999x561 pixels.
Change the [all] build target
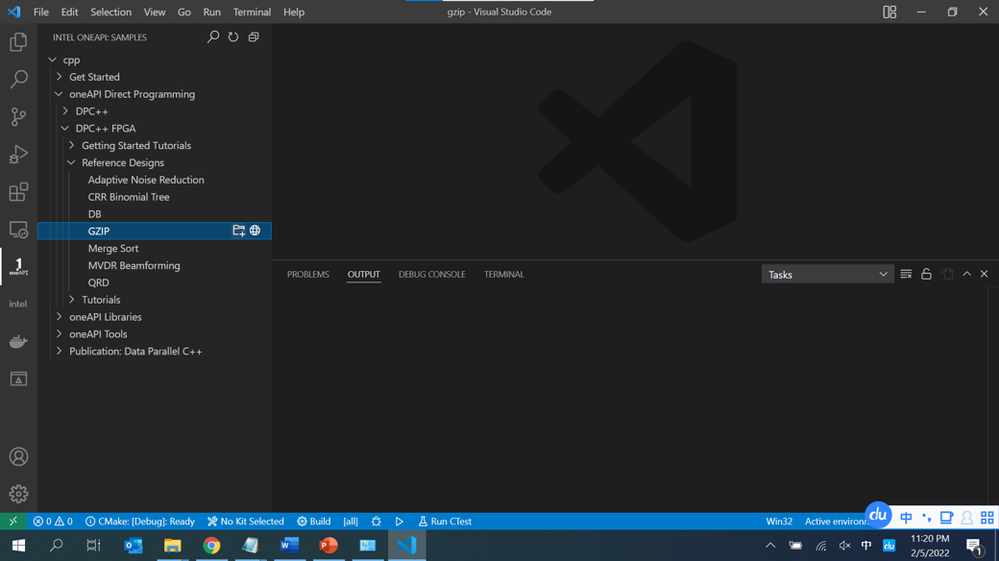350,521
